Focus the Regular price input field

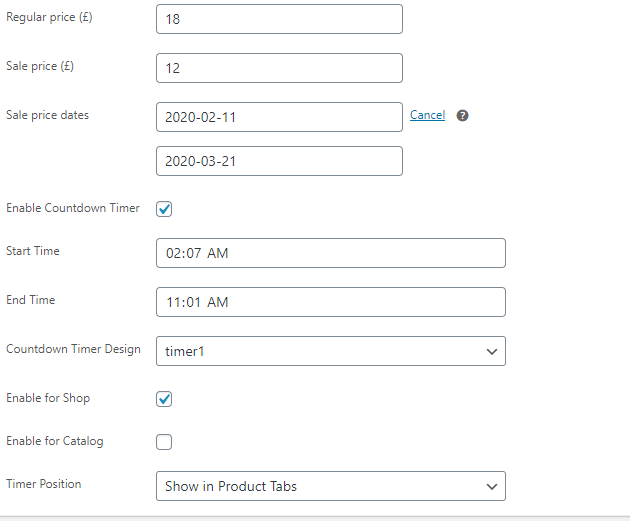(x=279, y=19)
